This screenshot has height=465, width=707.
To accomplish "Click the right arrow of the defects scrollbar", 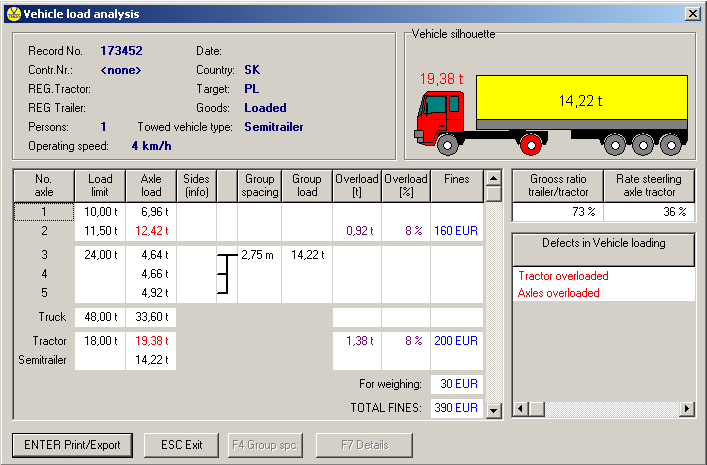I will click(x=686, y=409).
